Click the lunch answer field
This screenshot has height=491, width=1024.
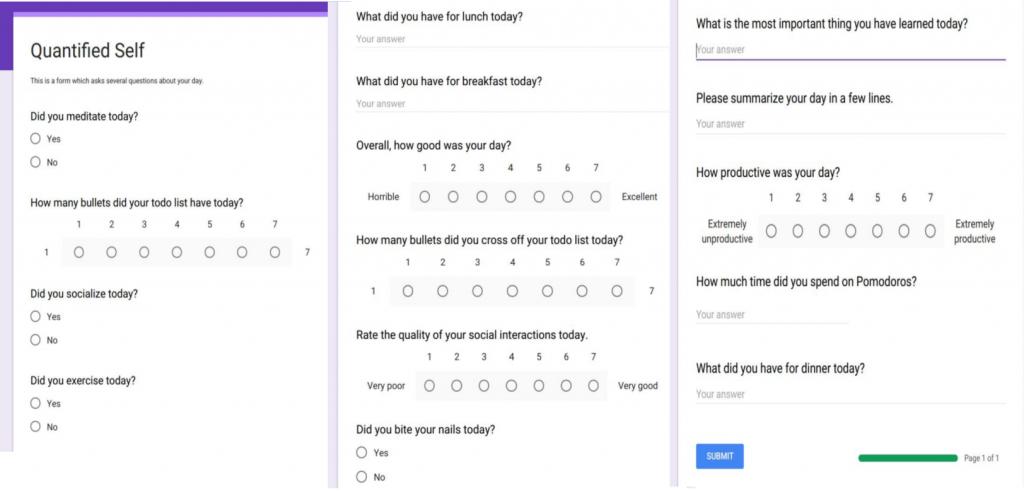(512, 39)
